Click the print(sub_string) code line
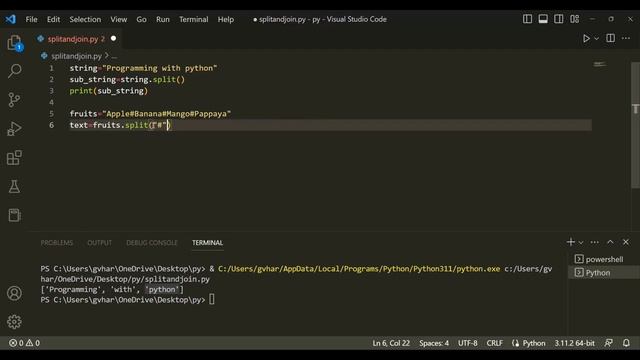The height and width of the screenshot is (360, 640). (x=109, y=91)
